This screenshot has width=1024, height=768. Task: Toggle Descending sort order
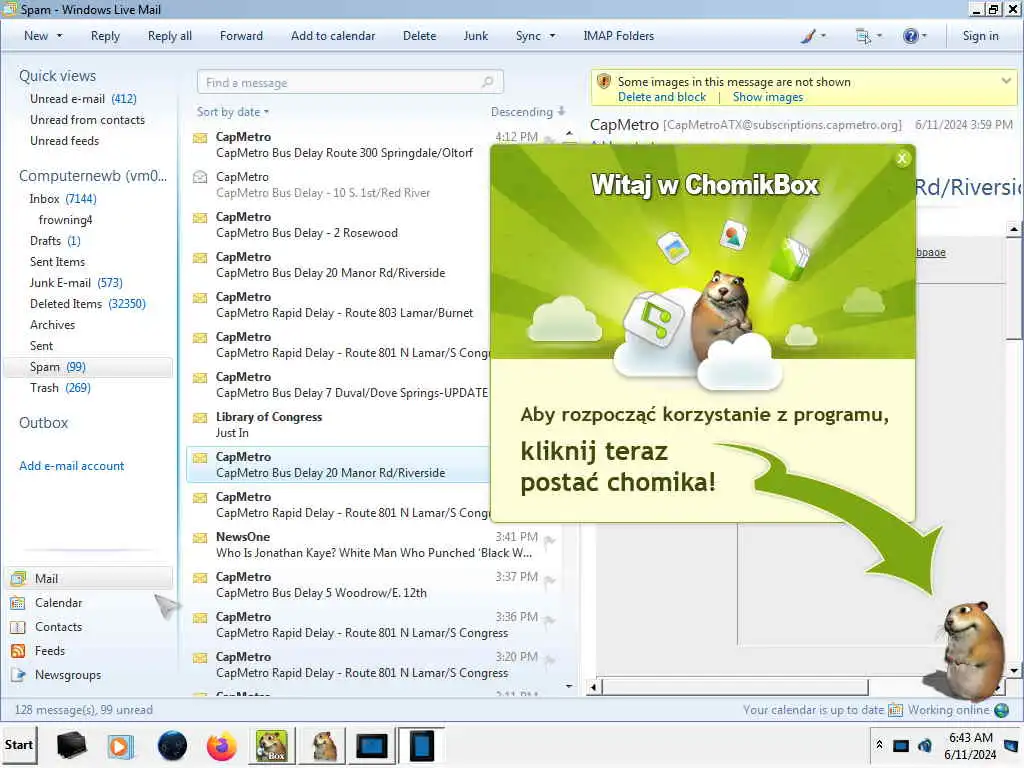coord(528,112)
